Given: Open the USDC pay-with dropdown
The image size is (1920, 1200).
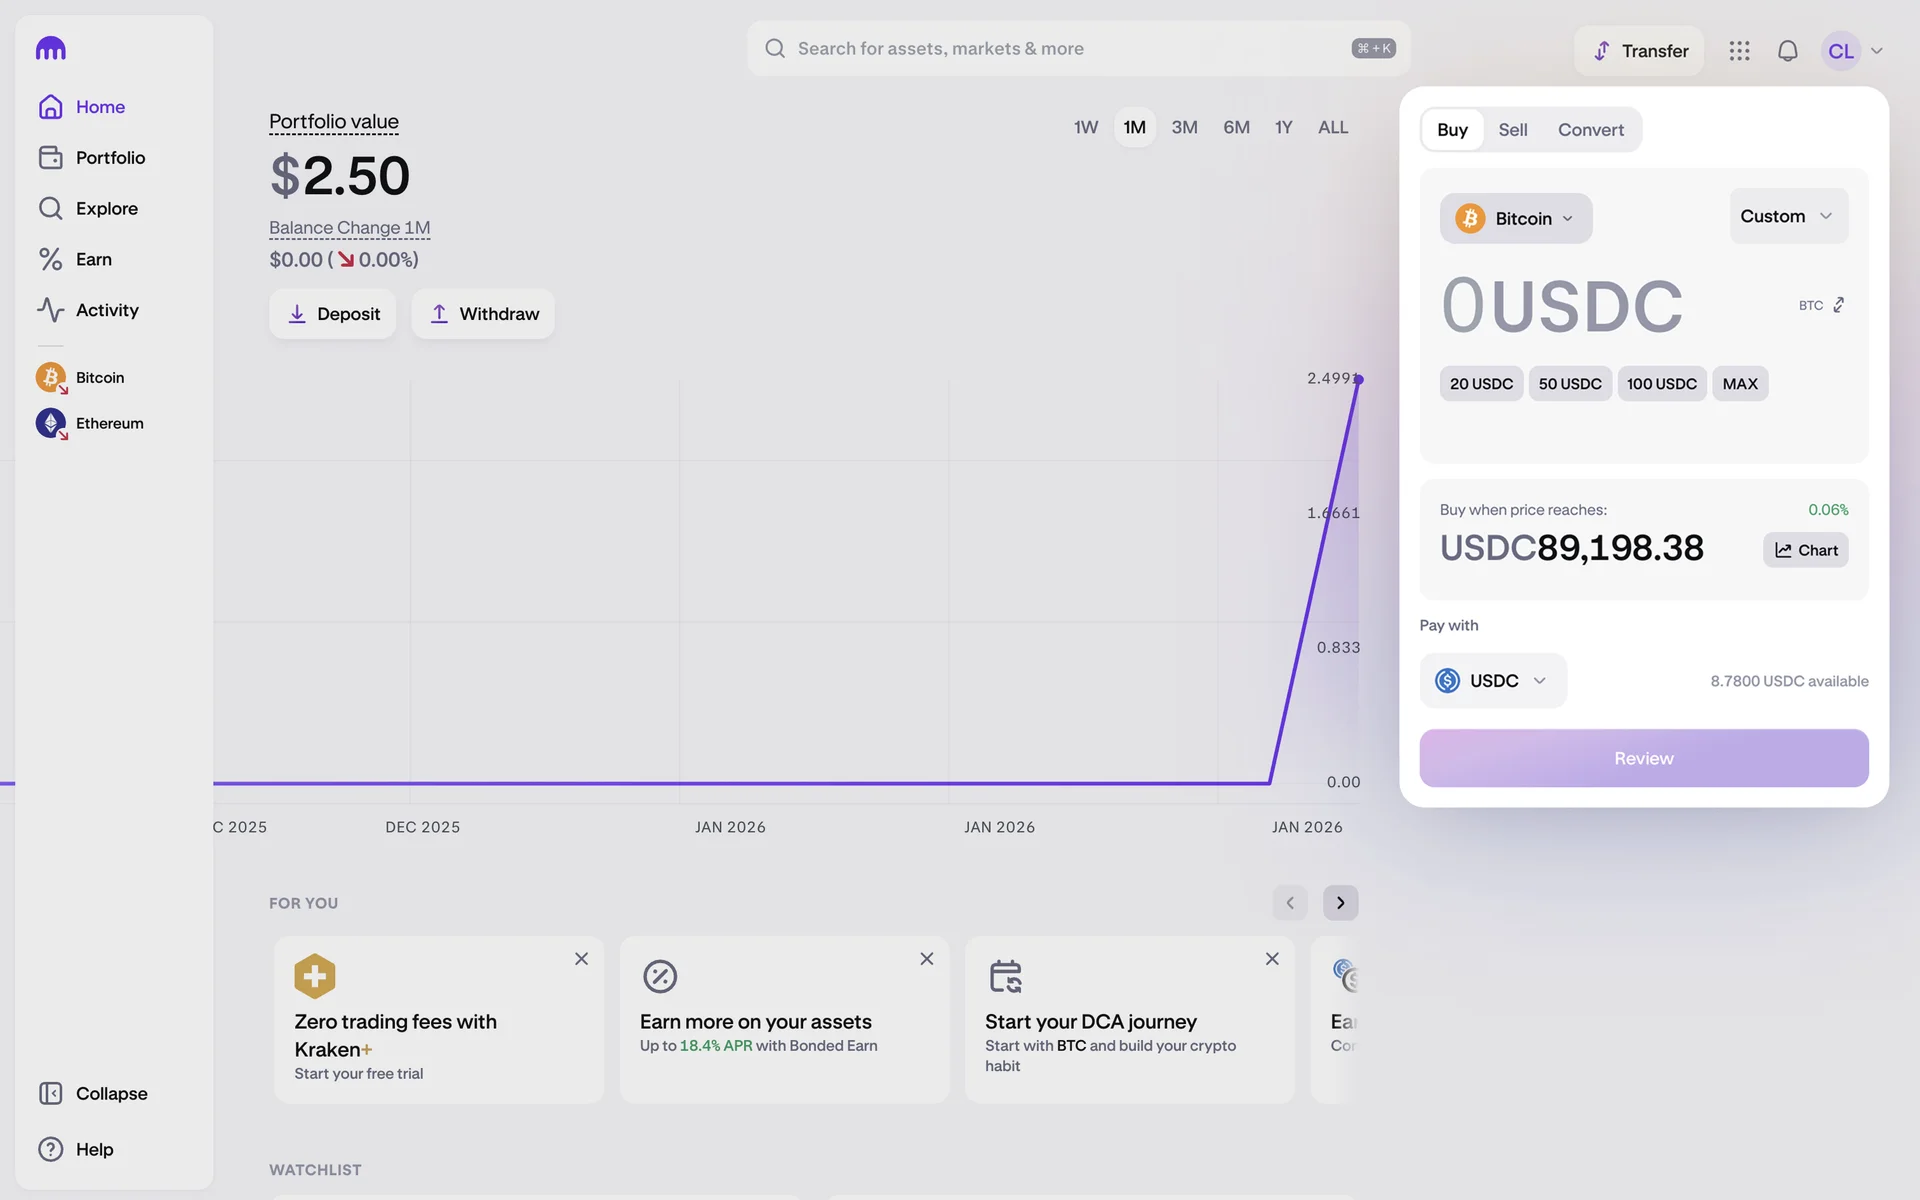Looking at the screenshot, I should click(1492, 681).
